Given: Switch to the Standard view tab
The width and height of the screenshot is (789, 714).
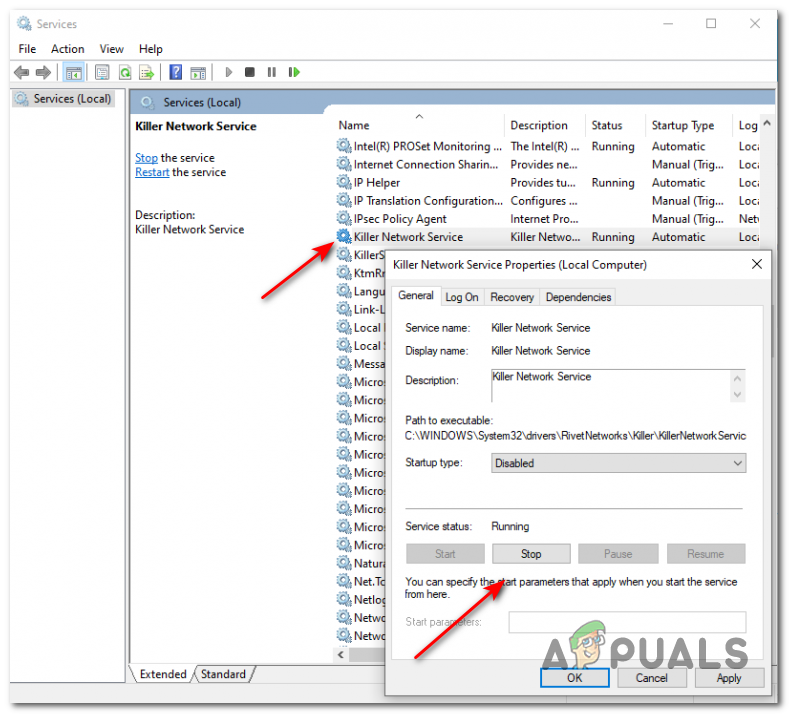Looking at the screenshot, I should (x=223, y=674).
